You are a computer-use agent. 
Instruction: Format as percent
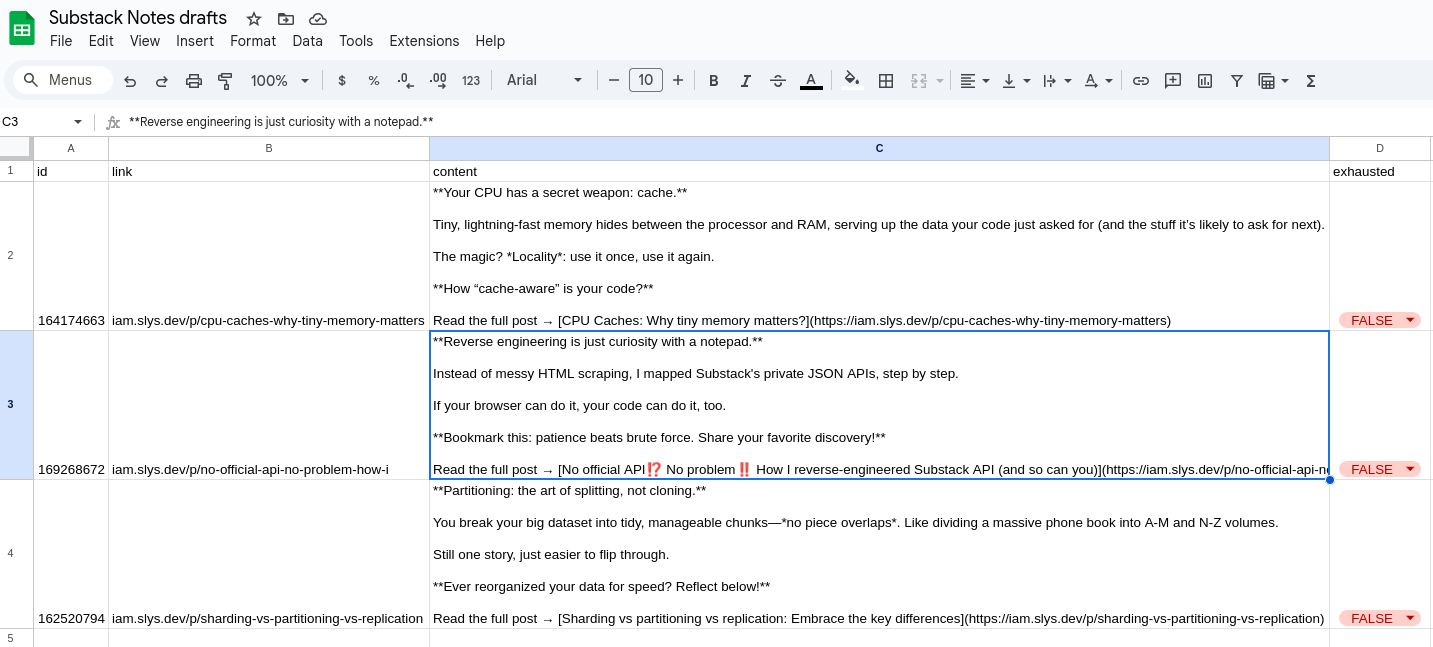tap(374, 81)
